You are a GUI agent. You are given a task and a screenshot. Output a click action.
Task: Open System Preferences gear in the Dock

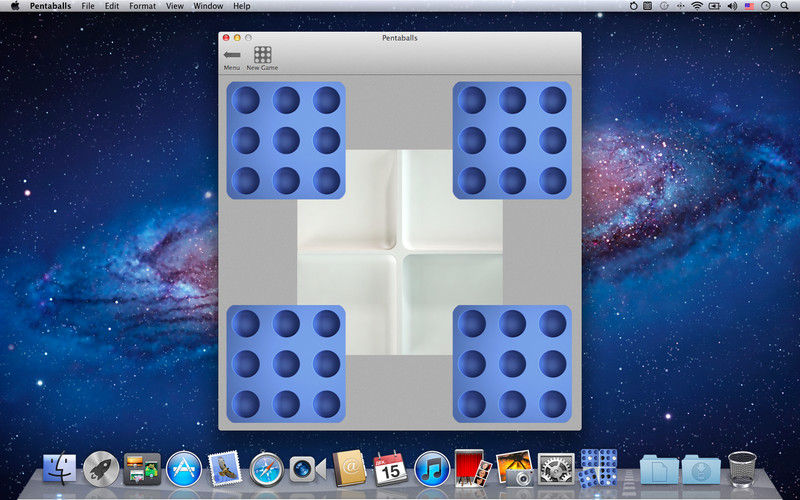pyautogui.click(x=556, y=469)
